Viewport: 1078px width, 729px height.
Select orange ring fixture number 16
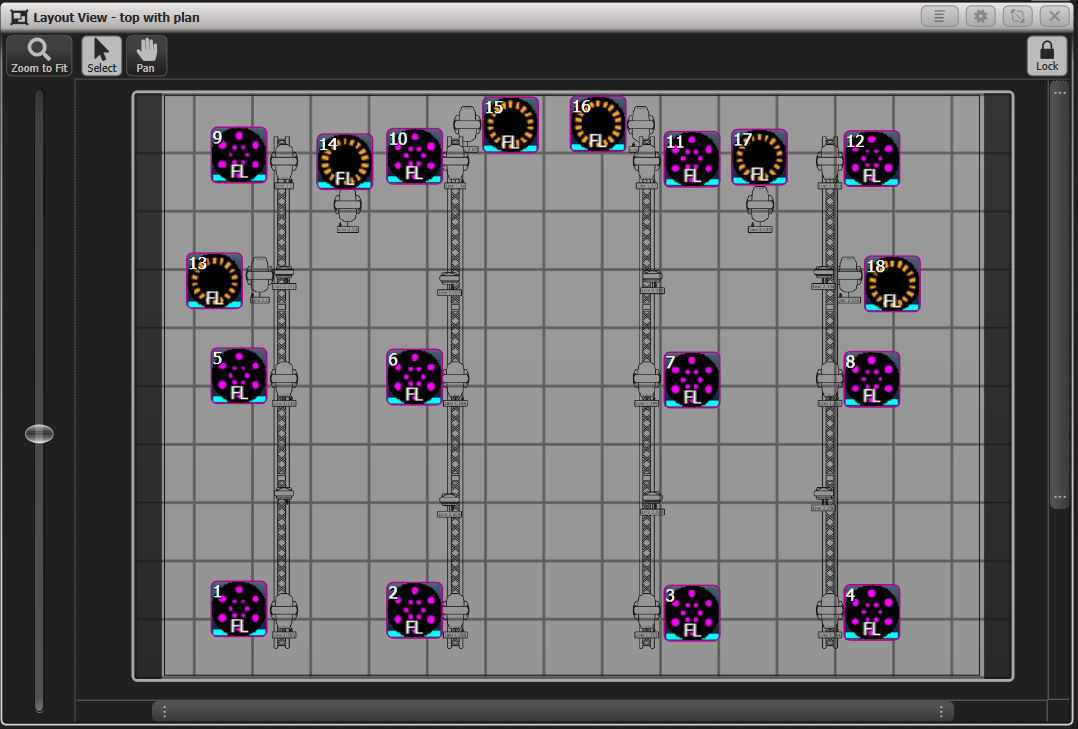coord(598,124)
